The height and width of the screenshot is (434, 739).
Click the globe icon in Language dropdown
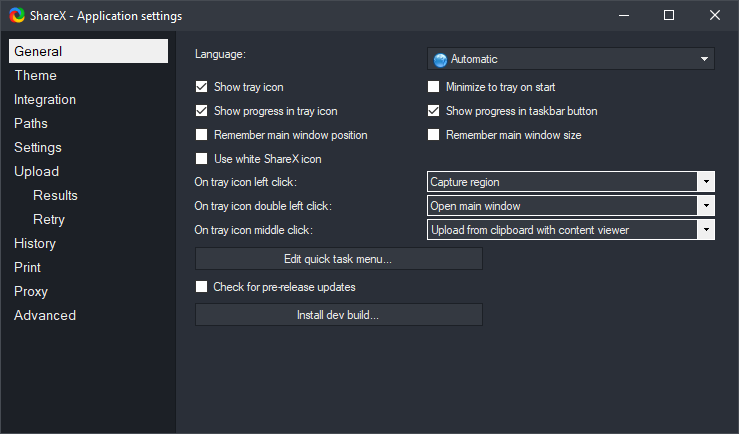440,59
